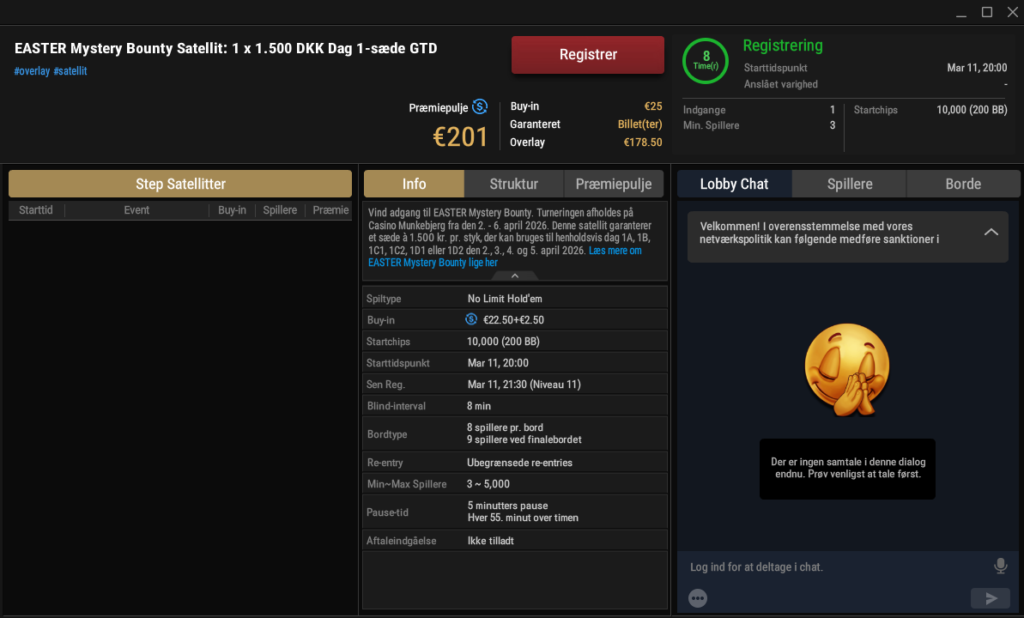This screenshot has width=1024, height=618.
Task: Click the #overlay hashtag link
Action: pyautogui.click(x=31, y=71)
